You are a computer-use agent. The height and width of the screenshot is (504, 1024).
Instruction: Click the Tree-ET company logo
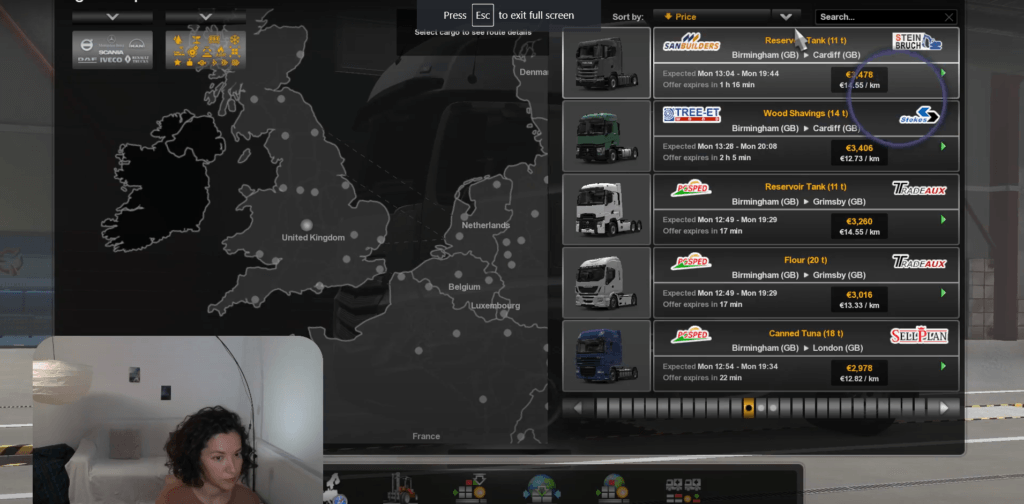(691, 115)
